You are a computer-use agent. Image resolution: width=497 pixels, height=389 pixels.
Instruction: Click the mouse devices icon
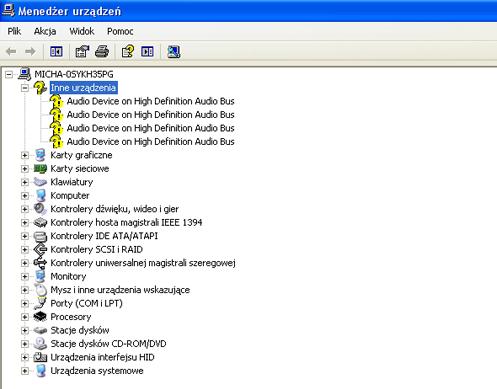40,290
